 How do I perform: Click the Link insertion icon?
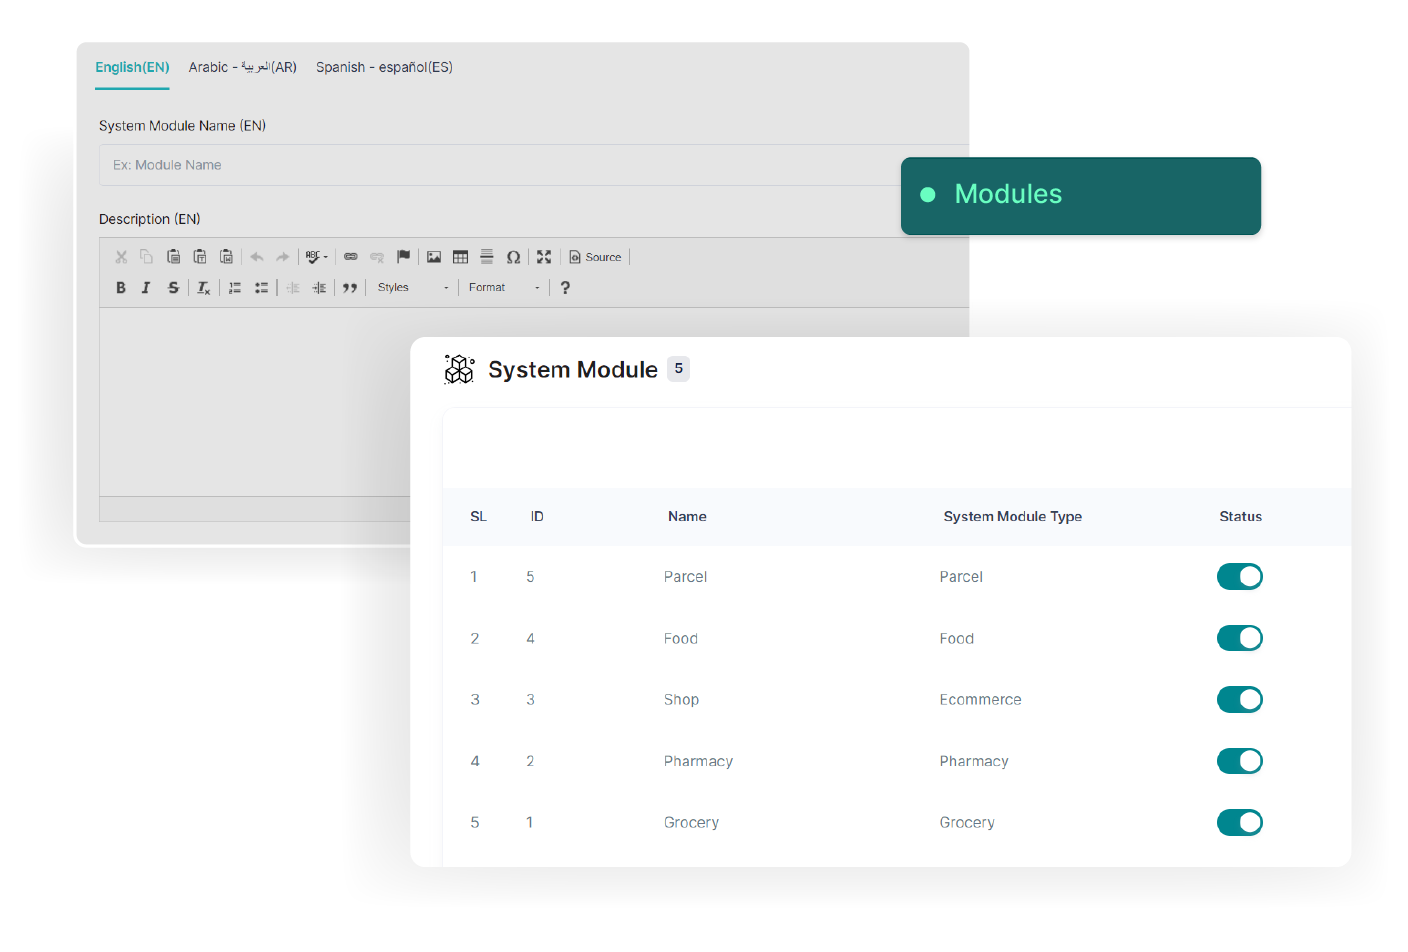(351, 257)
